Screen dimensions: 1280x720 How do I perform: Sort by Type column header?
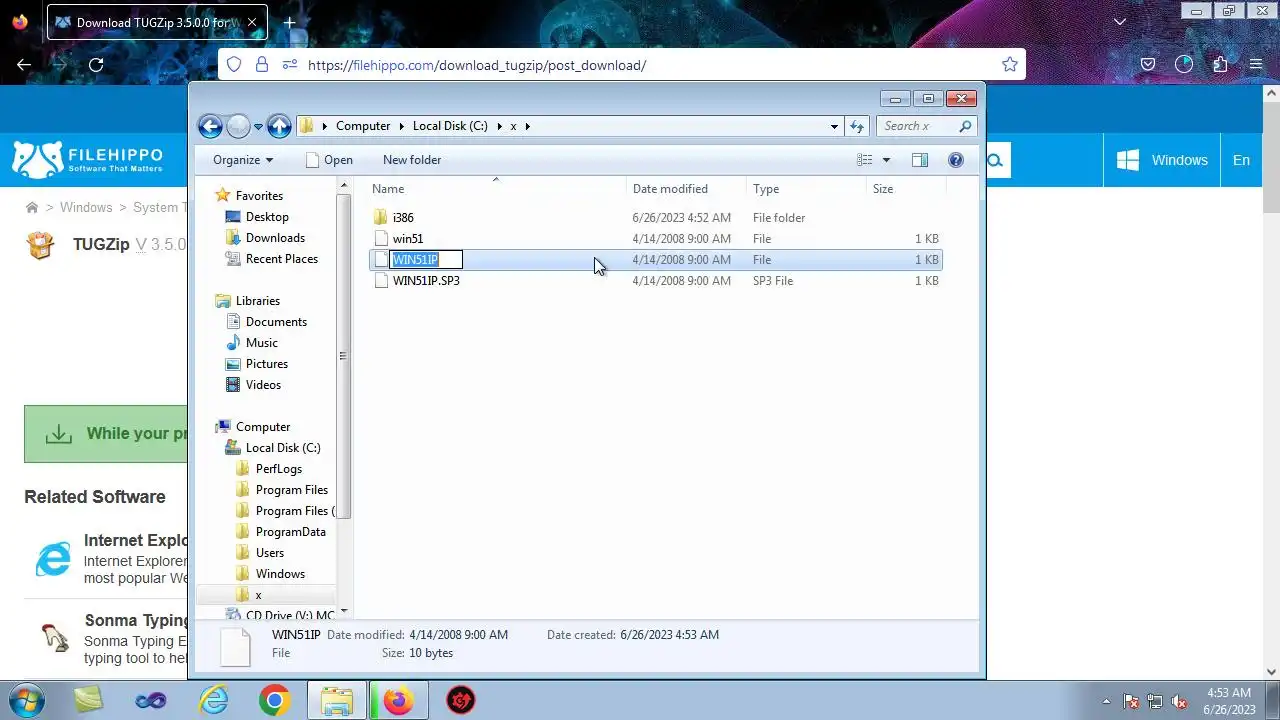pyautogui.click(x=807, y=188)
